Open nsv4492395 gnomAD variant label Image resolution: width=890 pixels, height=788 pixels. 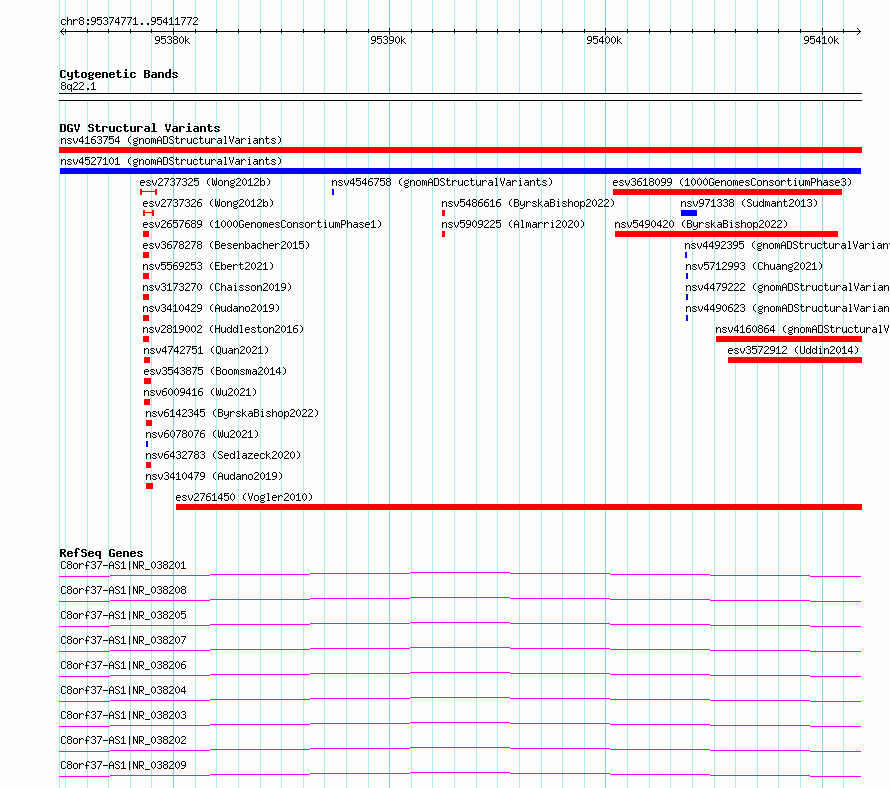pos(787,245)
